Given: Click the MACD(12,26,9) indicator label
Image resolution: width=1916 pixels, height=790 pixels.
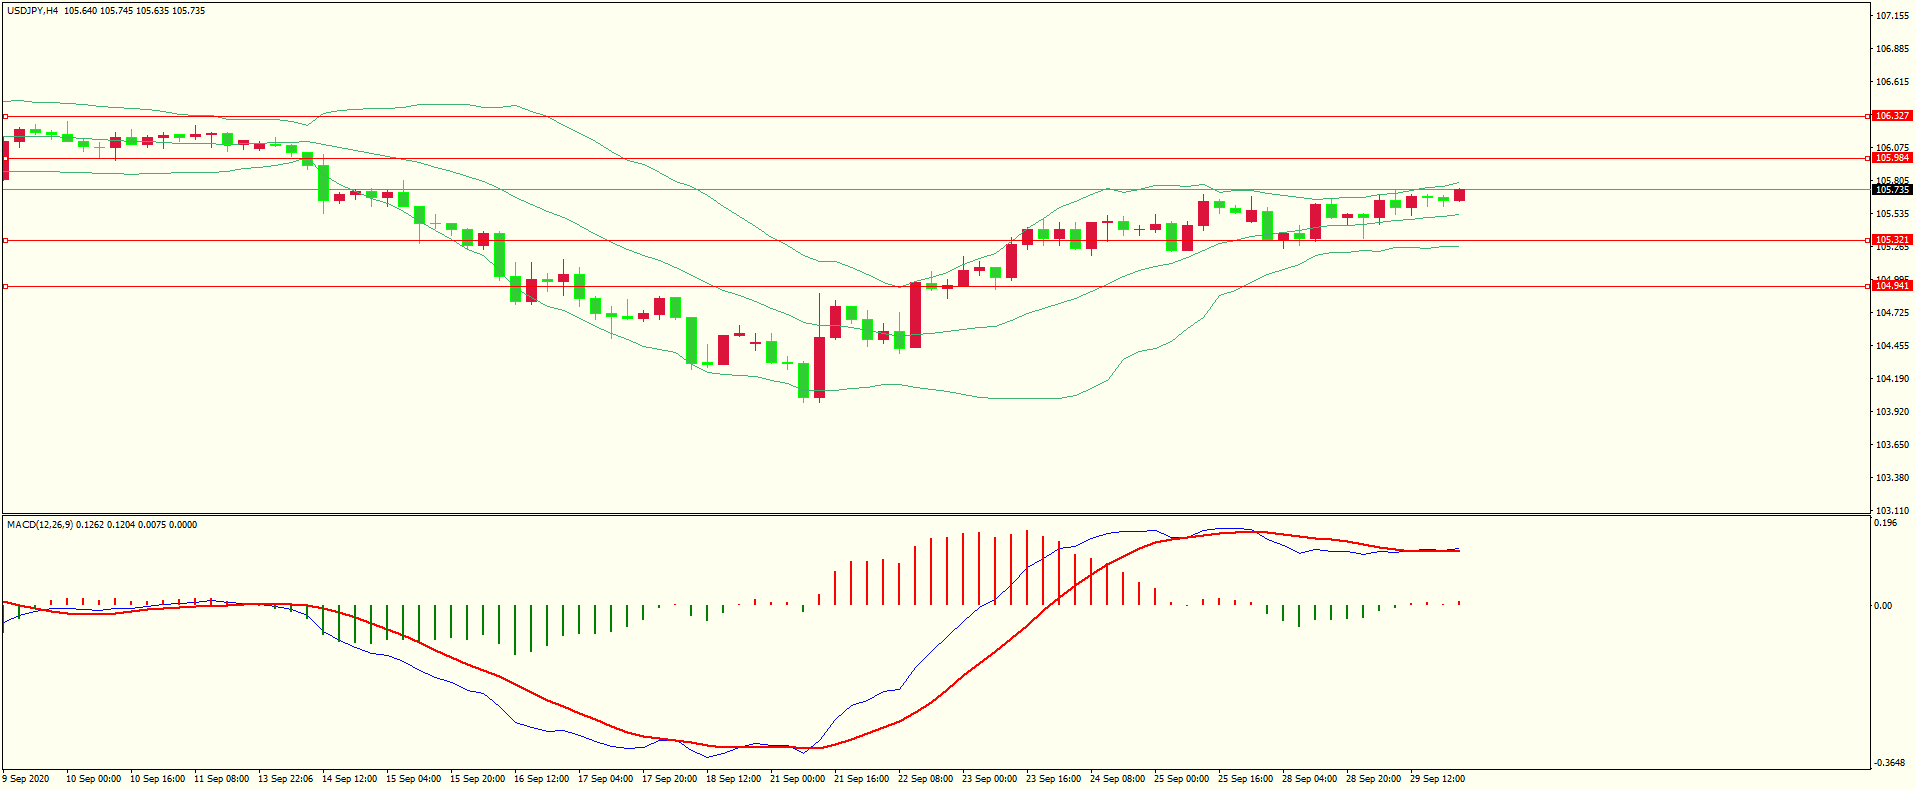Looking at the screenshot, I should [x=40, y=525].
